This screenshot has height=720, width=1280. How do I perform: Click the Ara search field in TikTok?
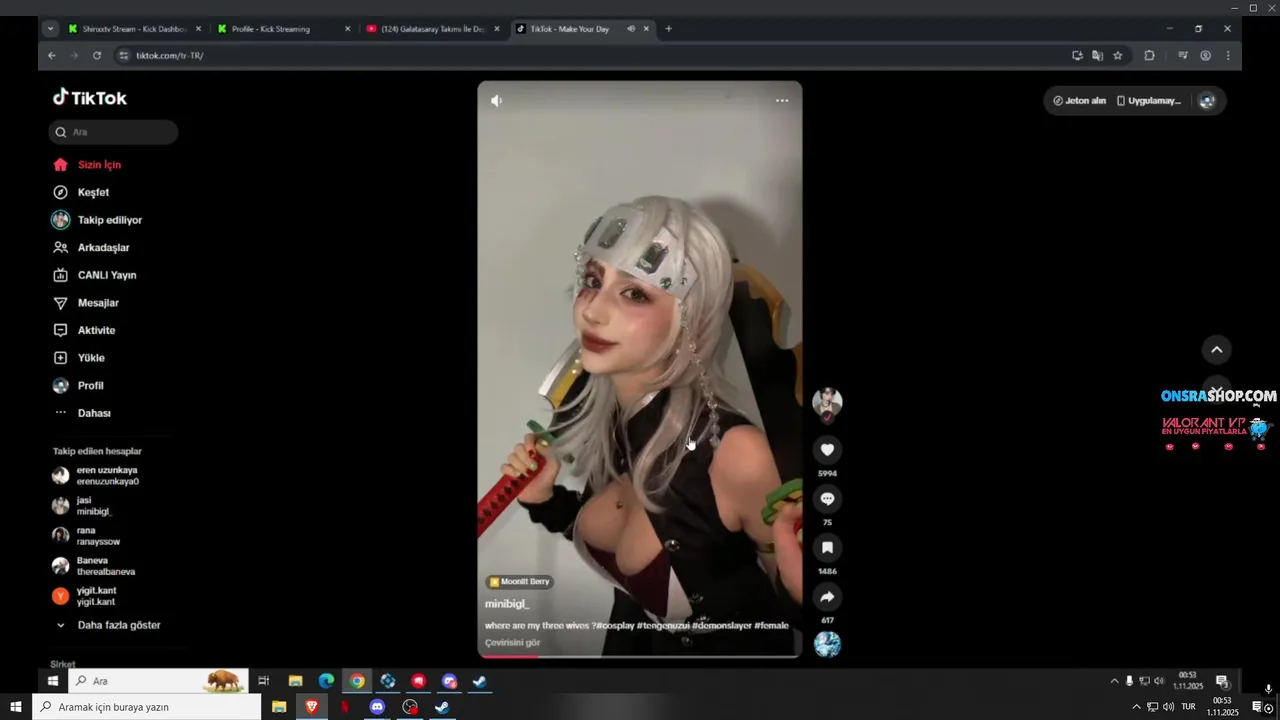pyautogui.click(x=113, y=132)
